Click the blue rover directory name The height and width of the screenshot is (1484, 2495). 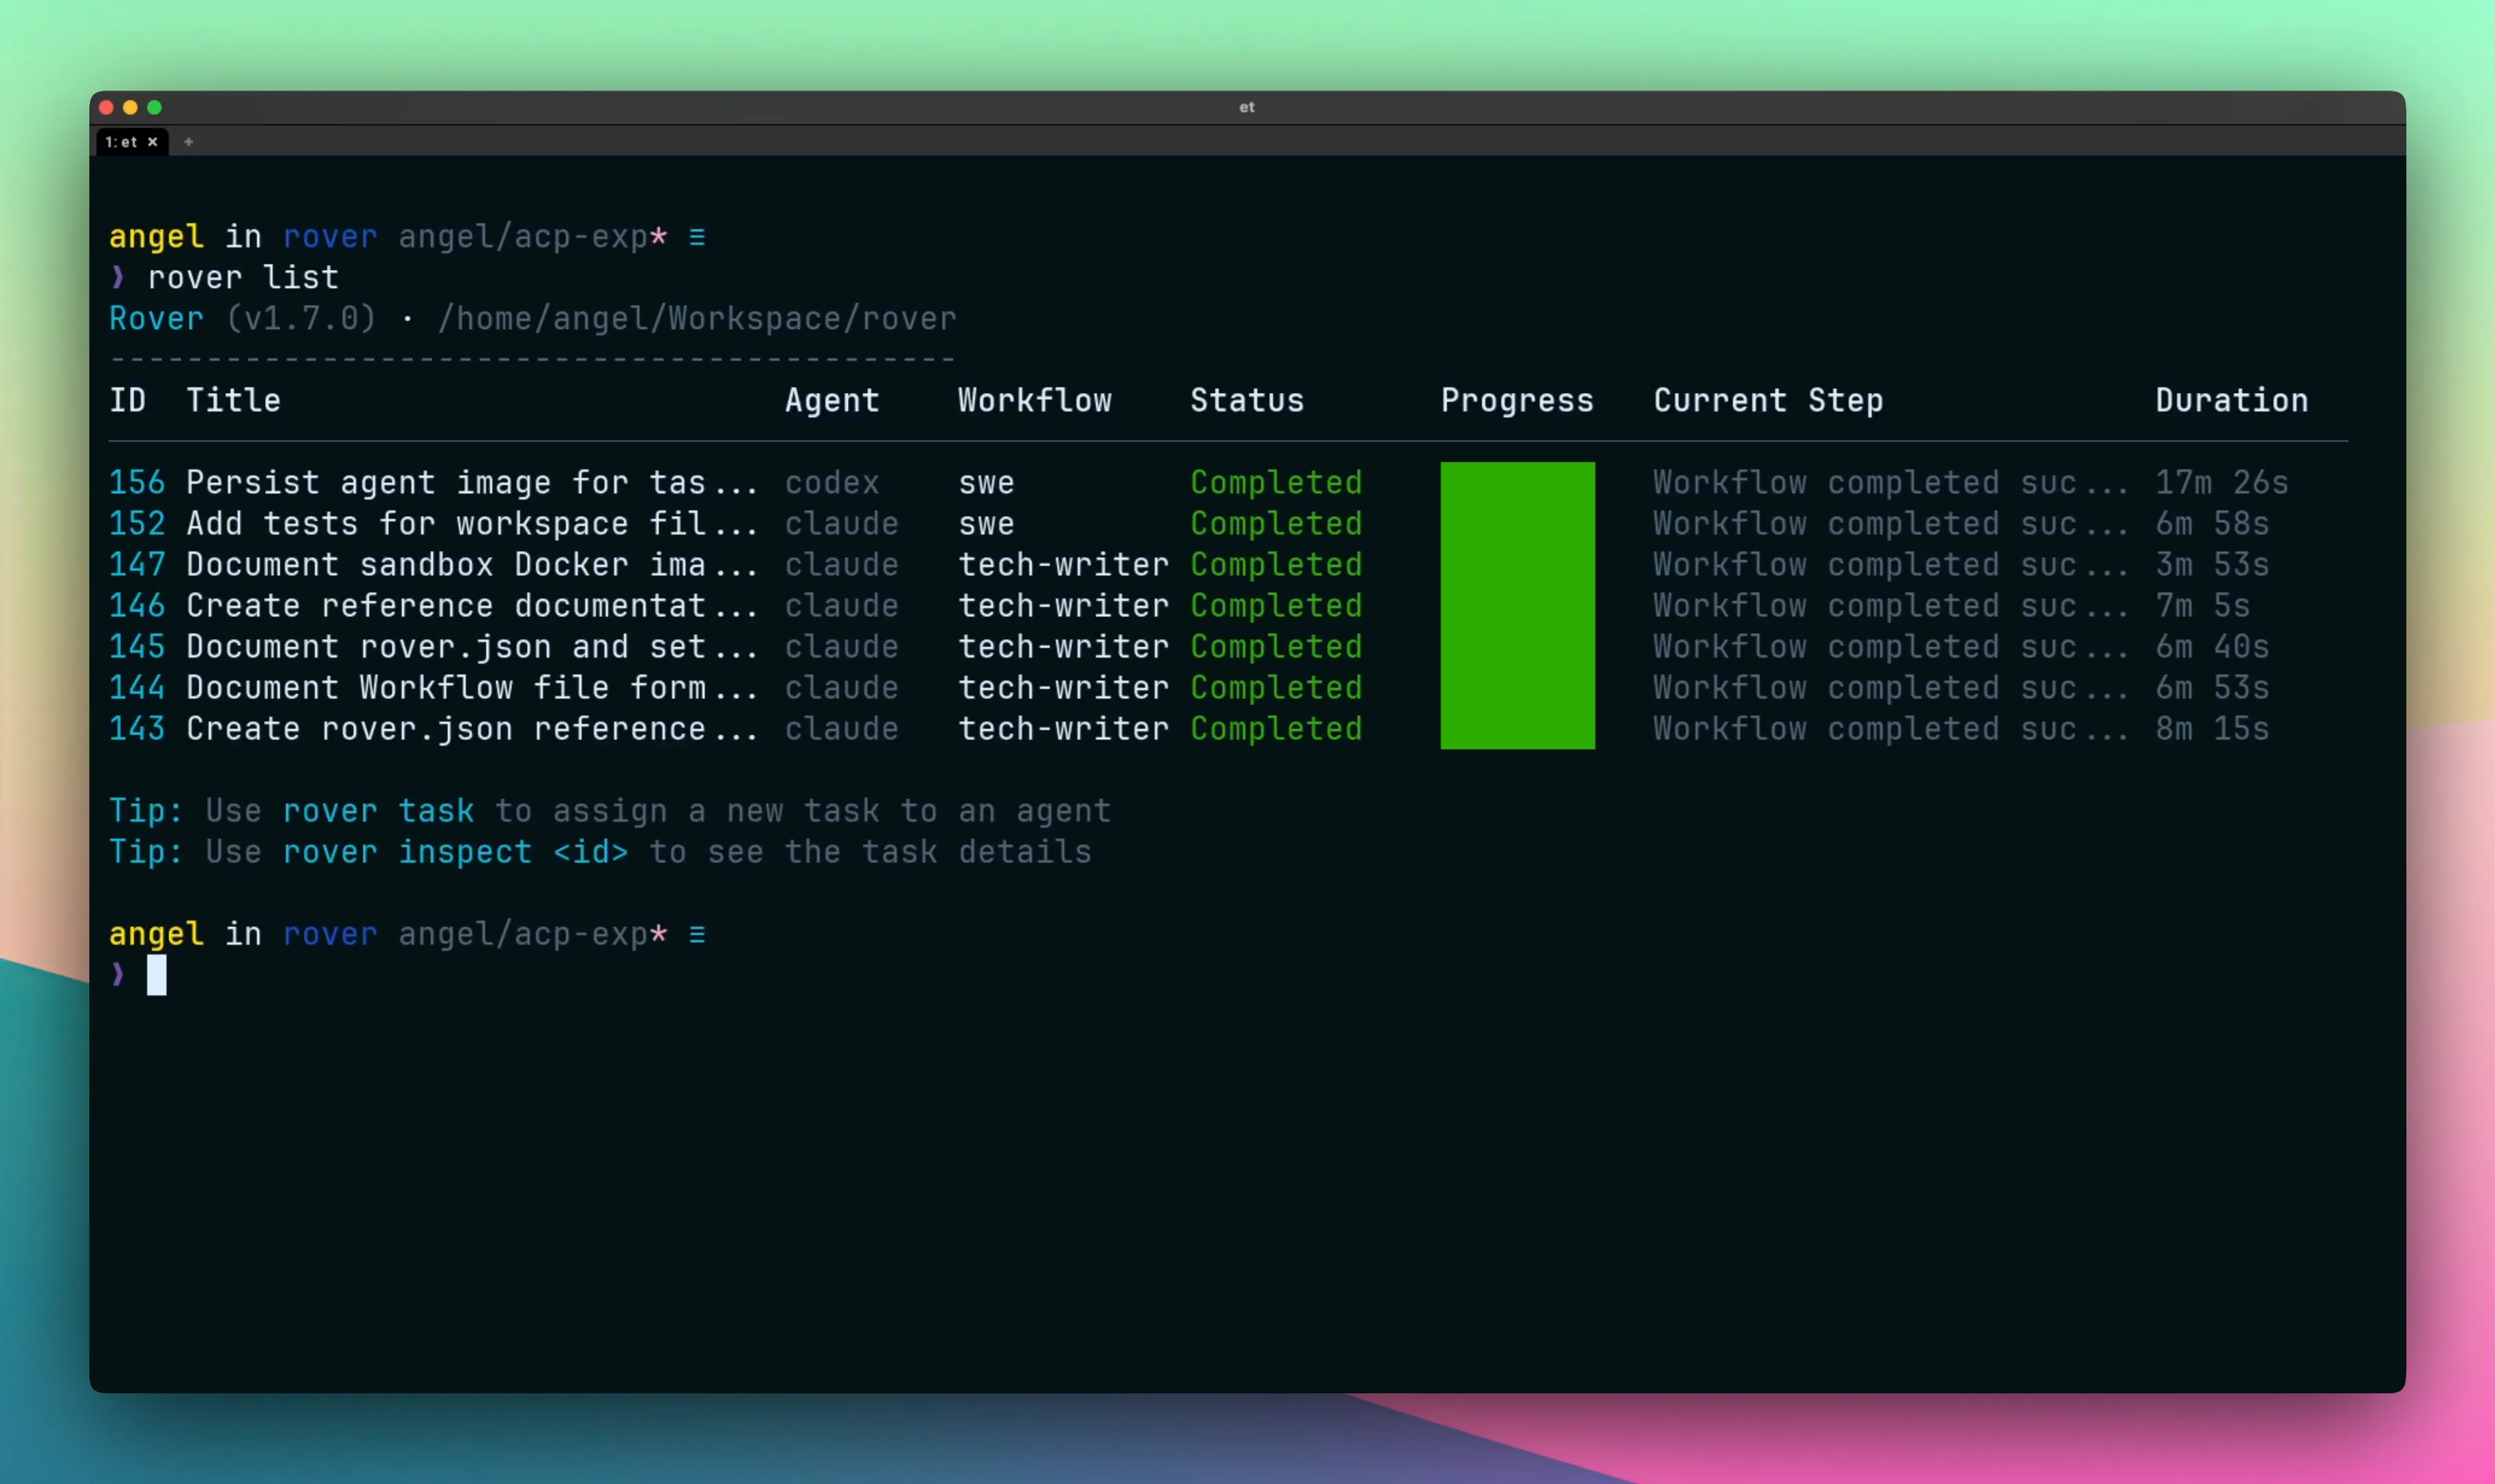(x=330, y=236)
